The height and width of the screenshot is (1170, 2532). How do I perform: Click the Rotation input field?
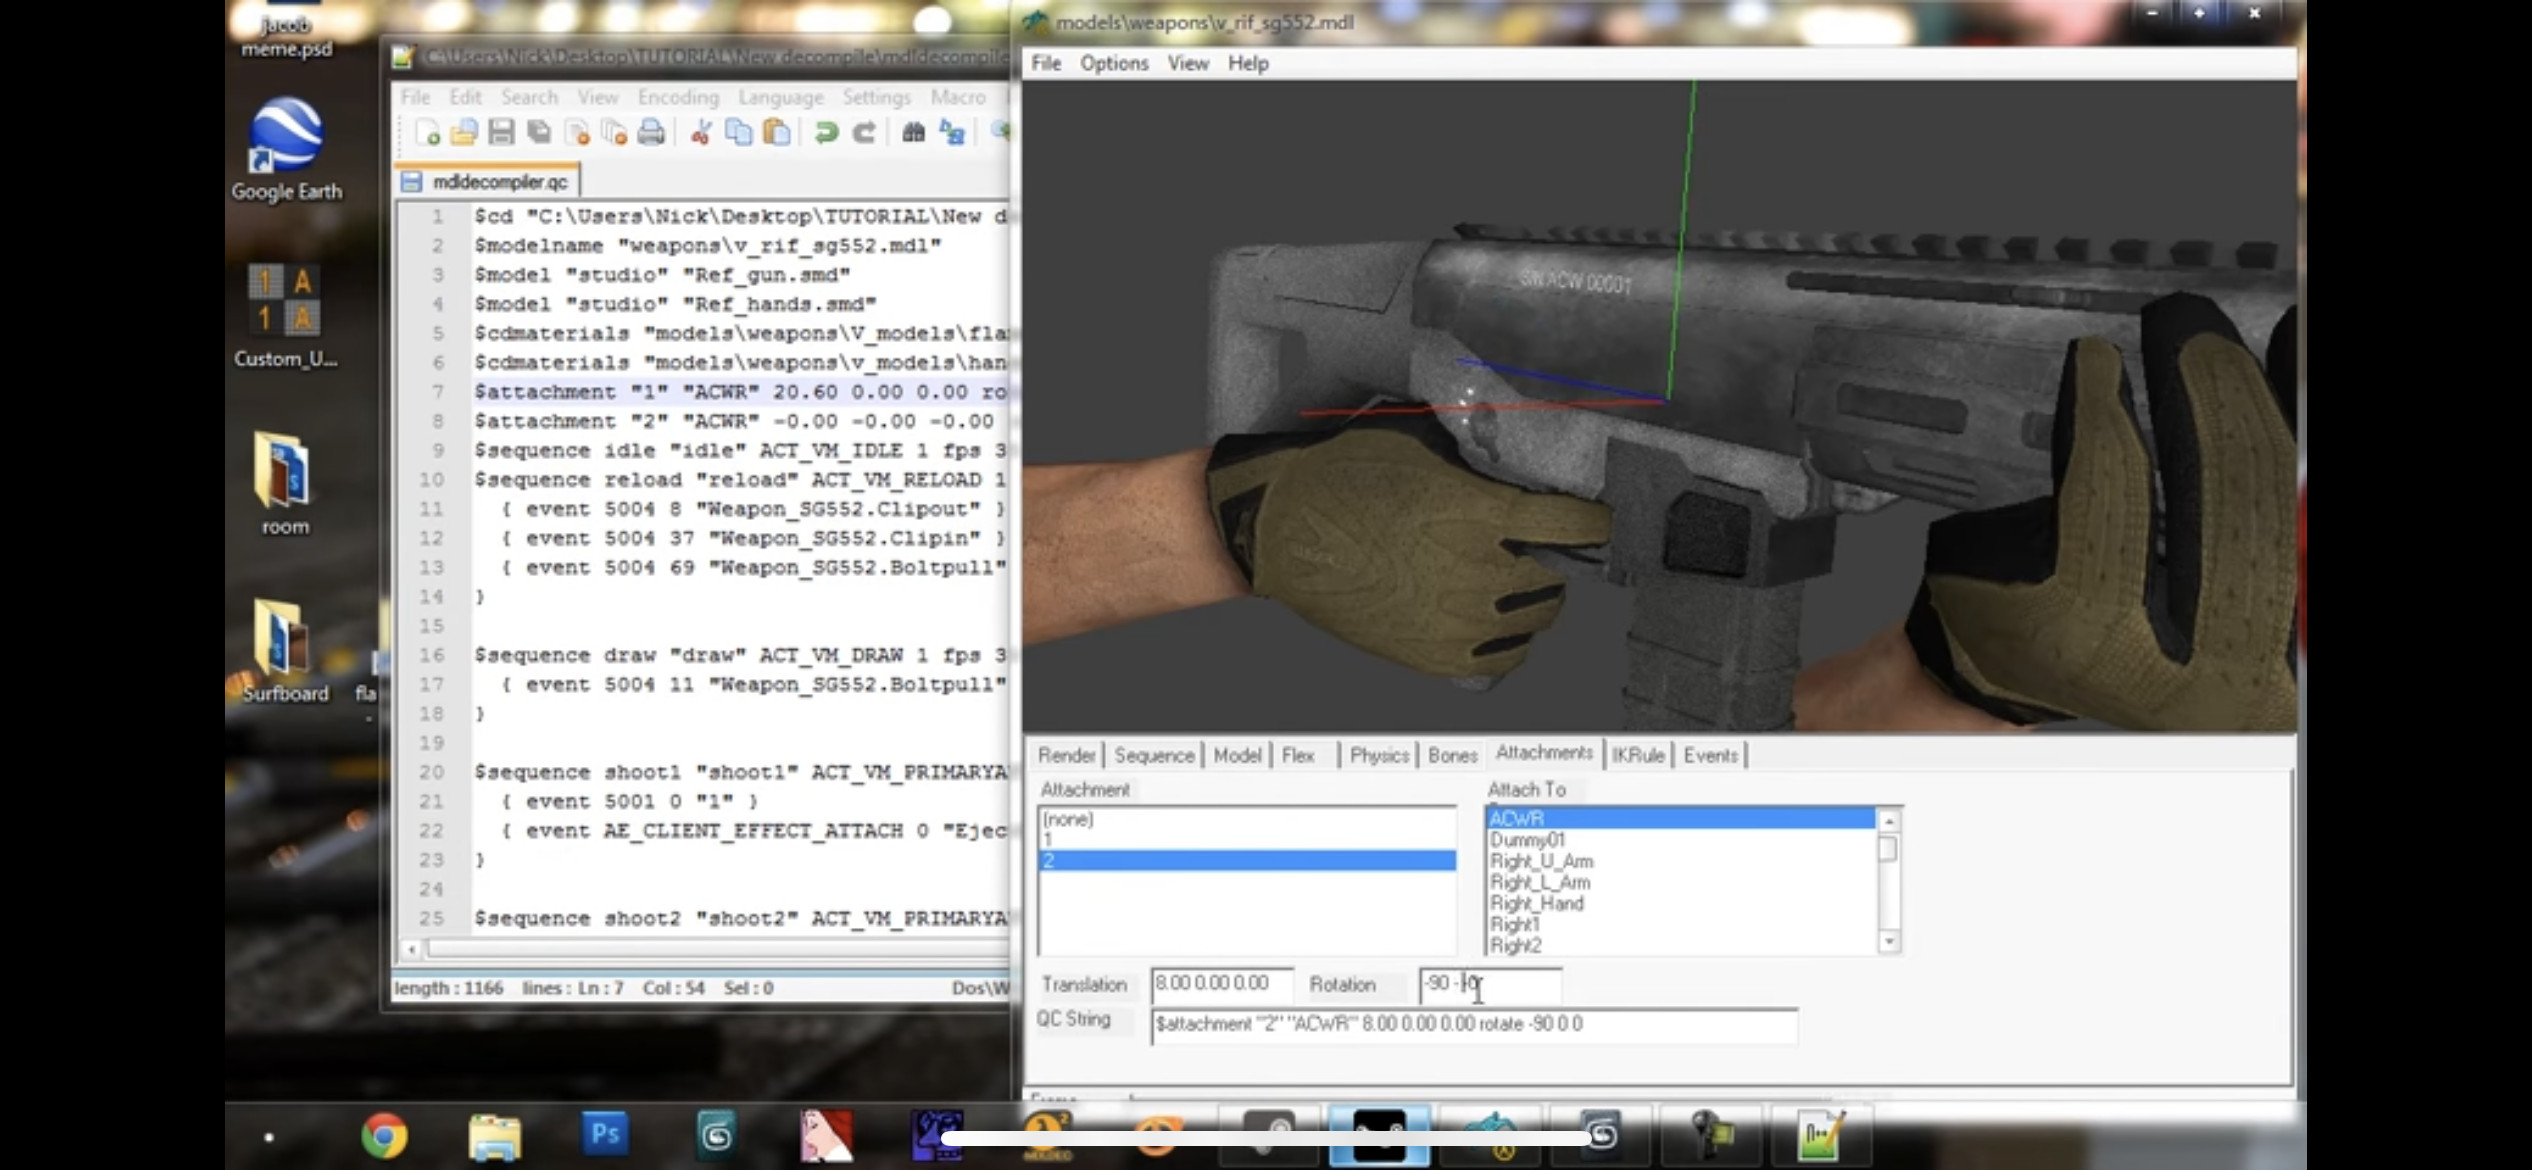pos(1490,984)
